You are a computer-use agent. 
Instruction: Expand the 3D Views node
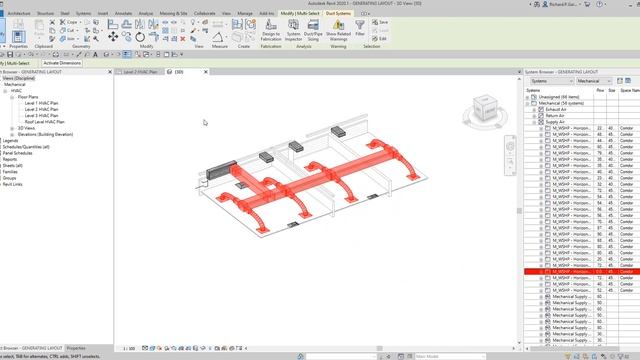coord(12,128)
